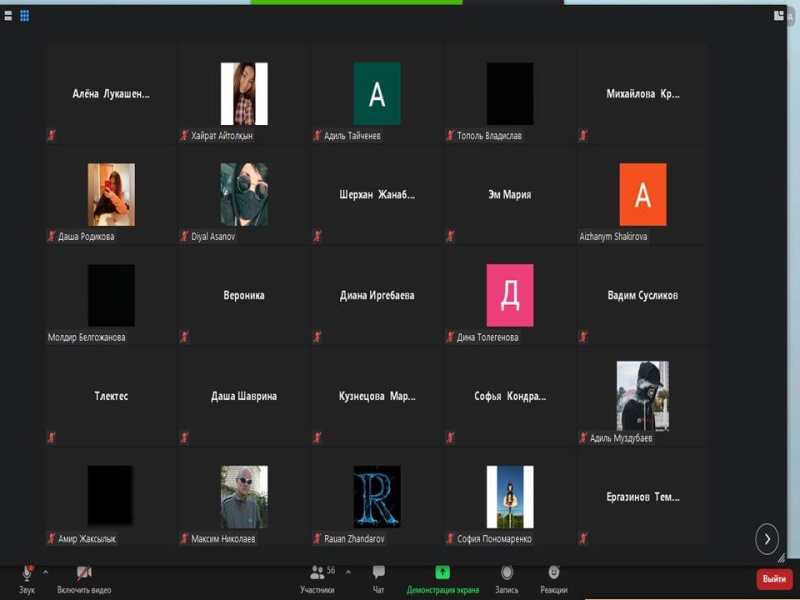Image resolution: width=800 pixels, height=600 pixels.
Task: Click the name Даша Шаврина
Action: tap(244, 396)
